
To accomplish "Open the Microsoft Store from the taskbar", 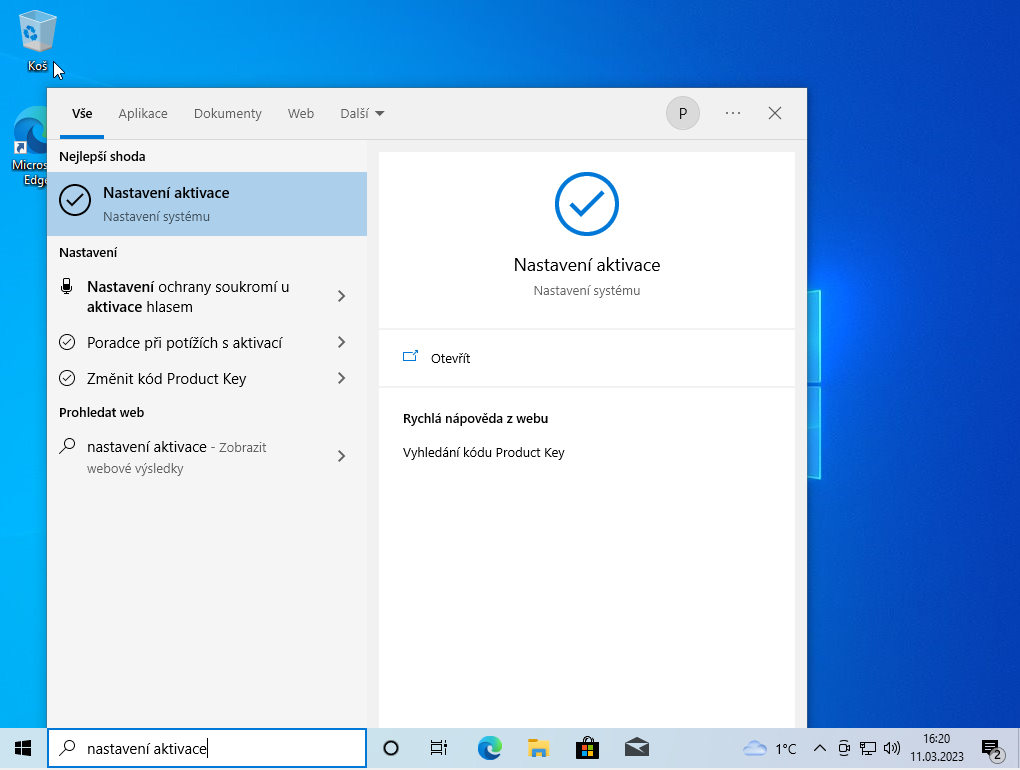I will [x=587, y=747].
